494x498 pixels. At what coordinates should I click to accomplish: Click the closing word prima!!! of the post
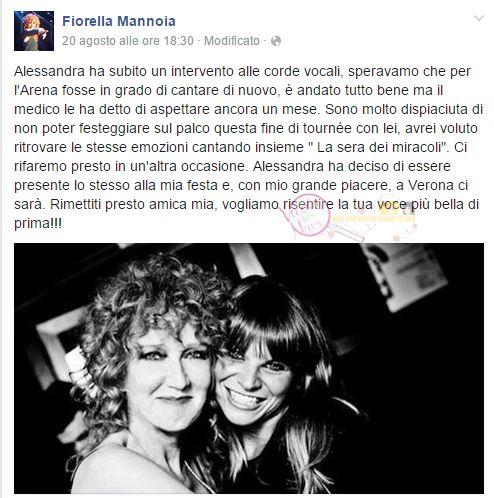tap(38, 223)
